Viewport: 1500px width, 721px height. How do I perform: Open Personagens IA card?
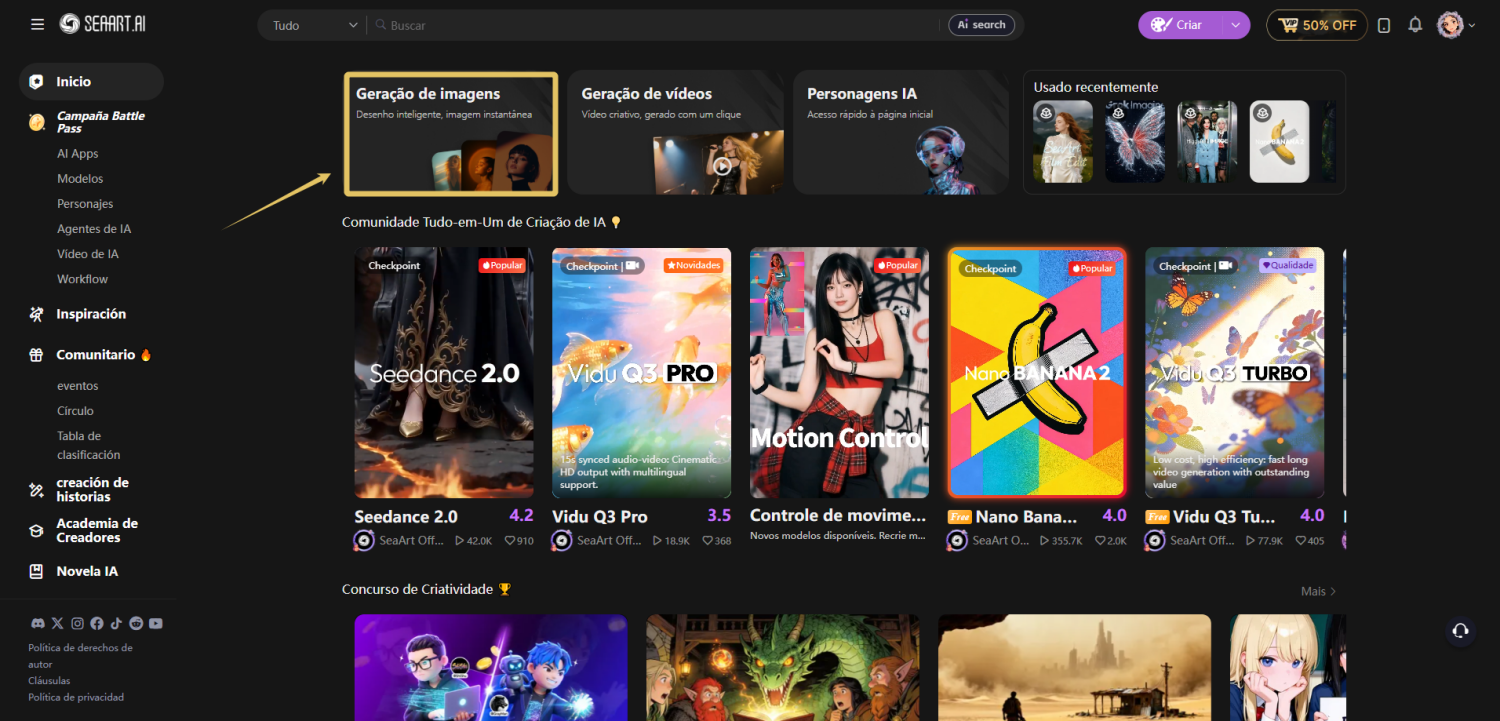click(x=901, y=133)
